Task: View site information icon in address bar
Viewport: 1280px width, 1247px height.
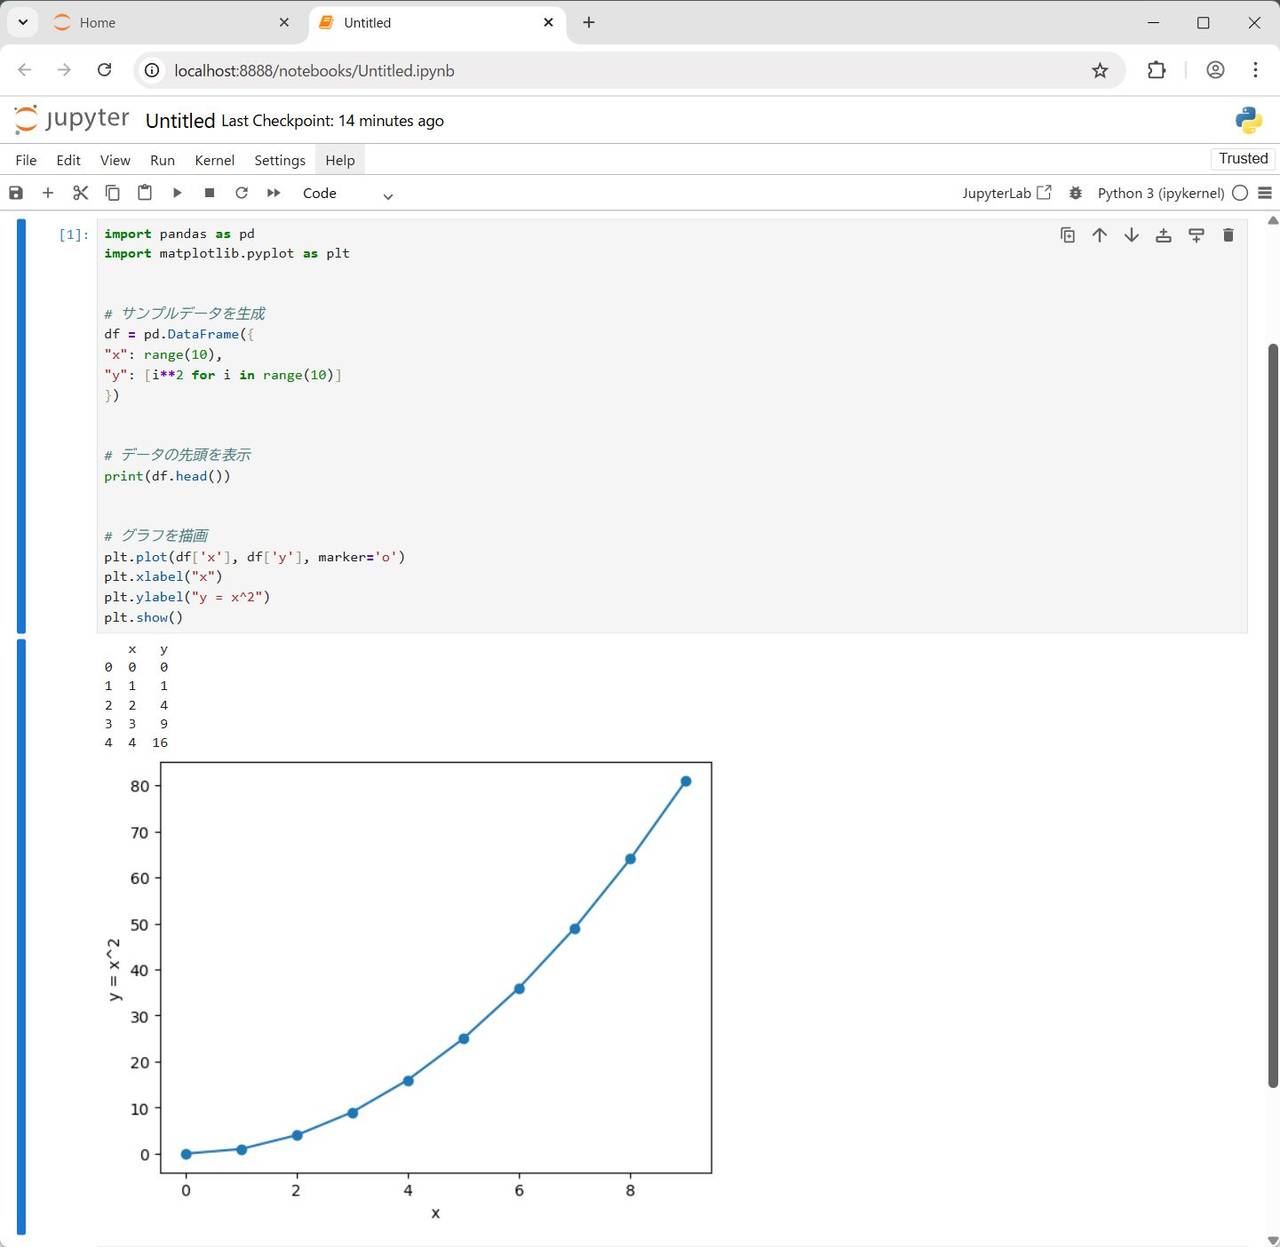Action: (x=152, y=71)
